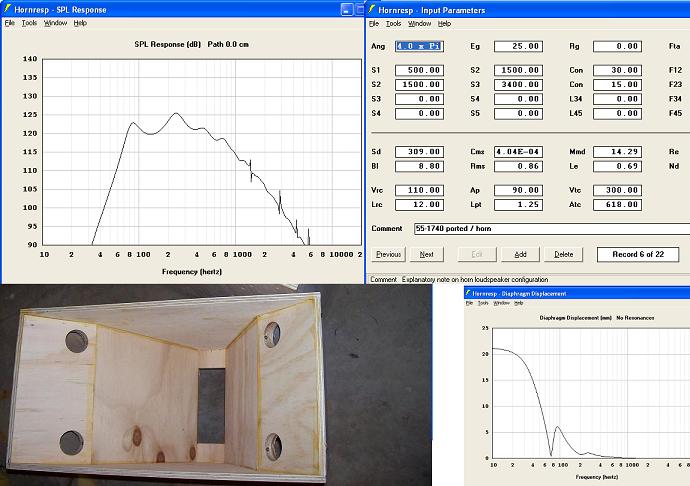Open Tools menu in Input Parameters window

(393, 23)
